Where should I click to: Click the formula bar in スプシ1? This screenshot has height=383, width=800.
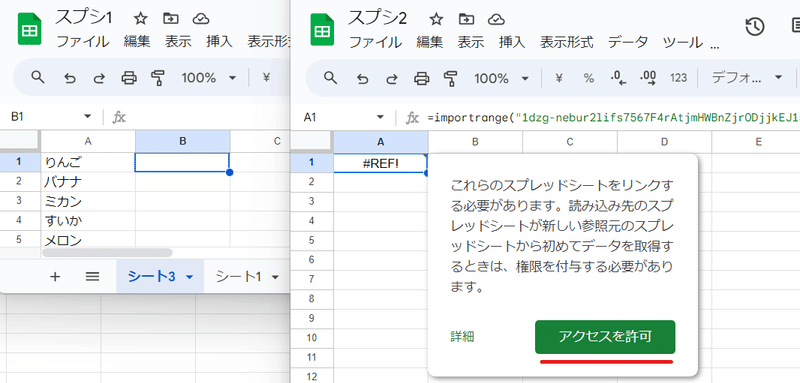click(x=207, y=117)
